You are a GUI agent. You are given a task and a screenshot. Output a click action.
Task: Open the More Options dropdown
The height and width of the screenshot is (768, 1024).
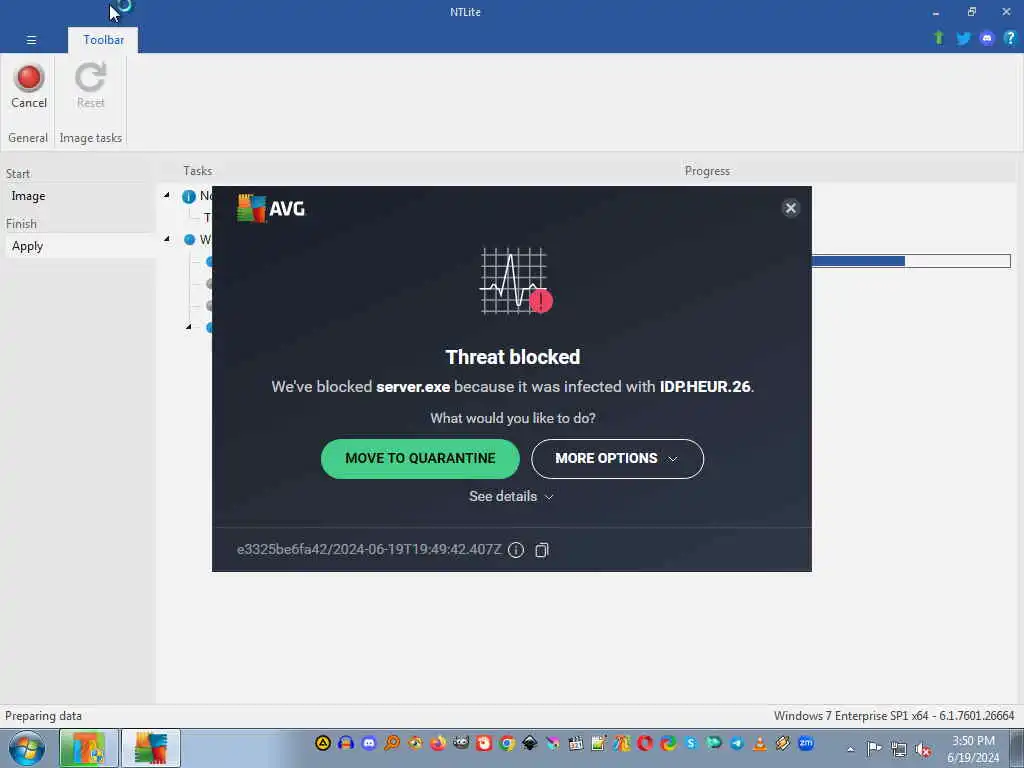pos(617,458)
